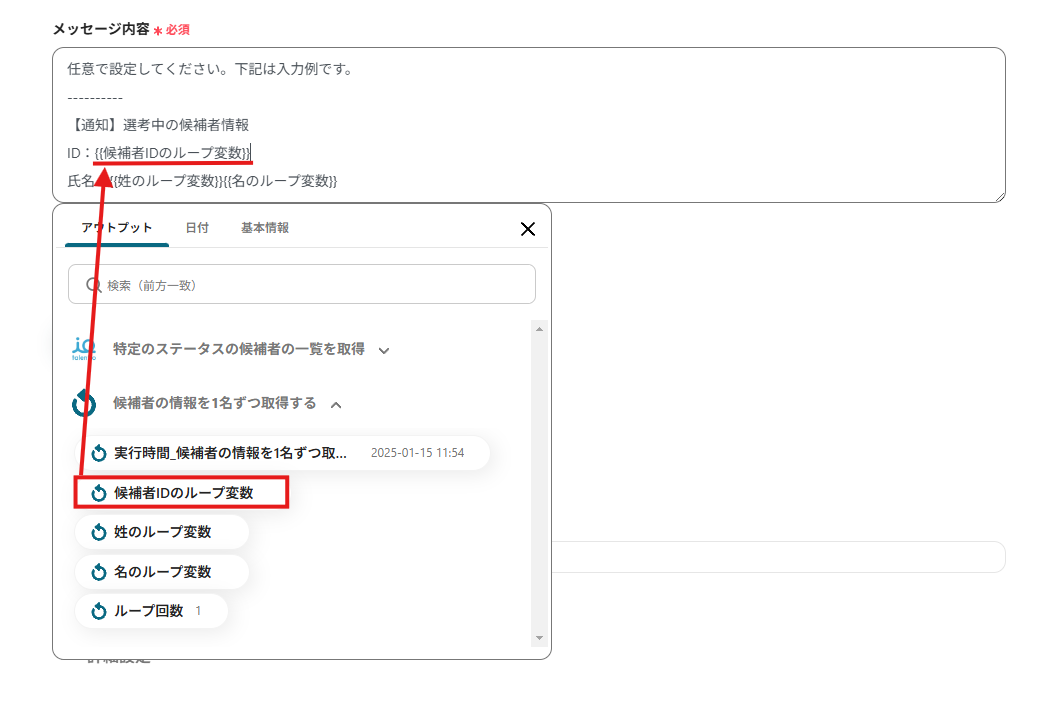Click loop icon on ループ回数 chip
The image size is (1058, 720).
click(x=99, y=611)
